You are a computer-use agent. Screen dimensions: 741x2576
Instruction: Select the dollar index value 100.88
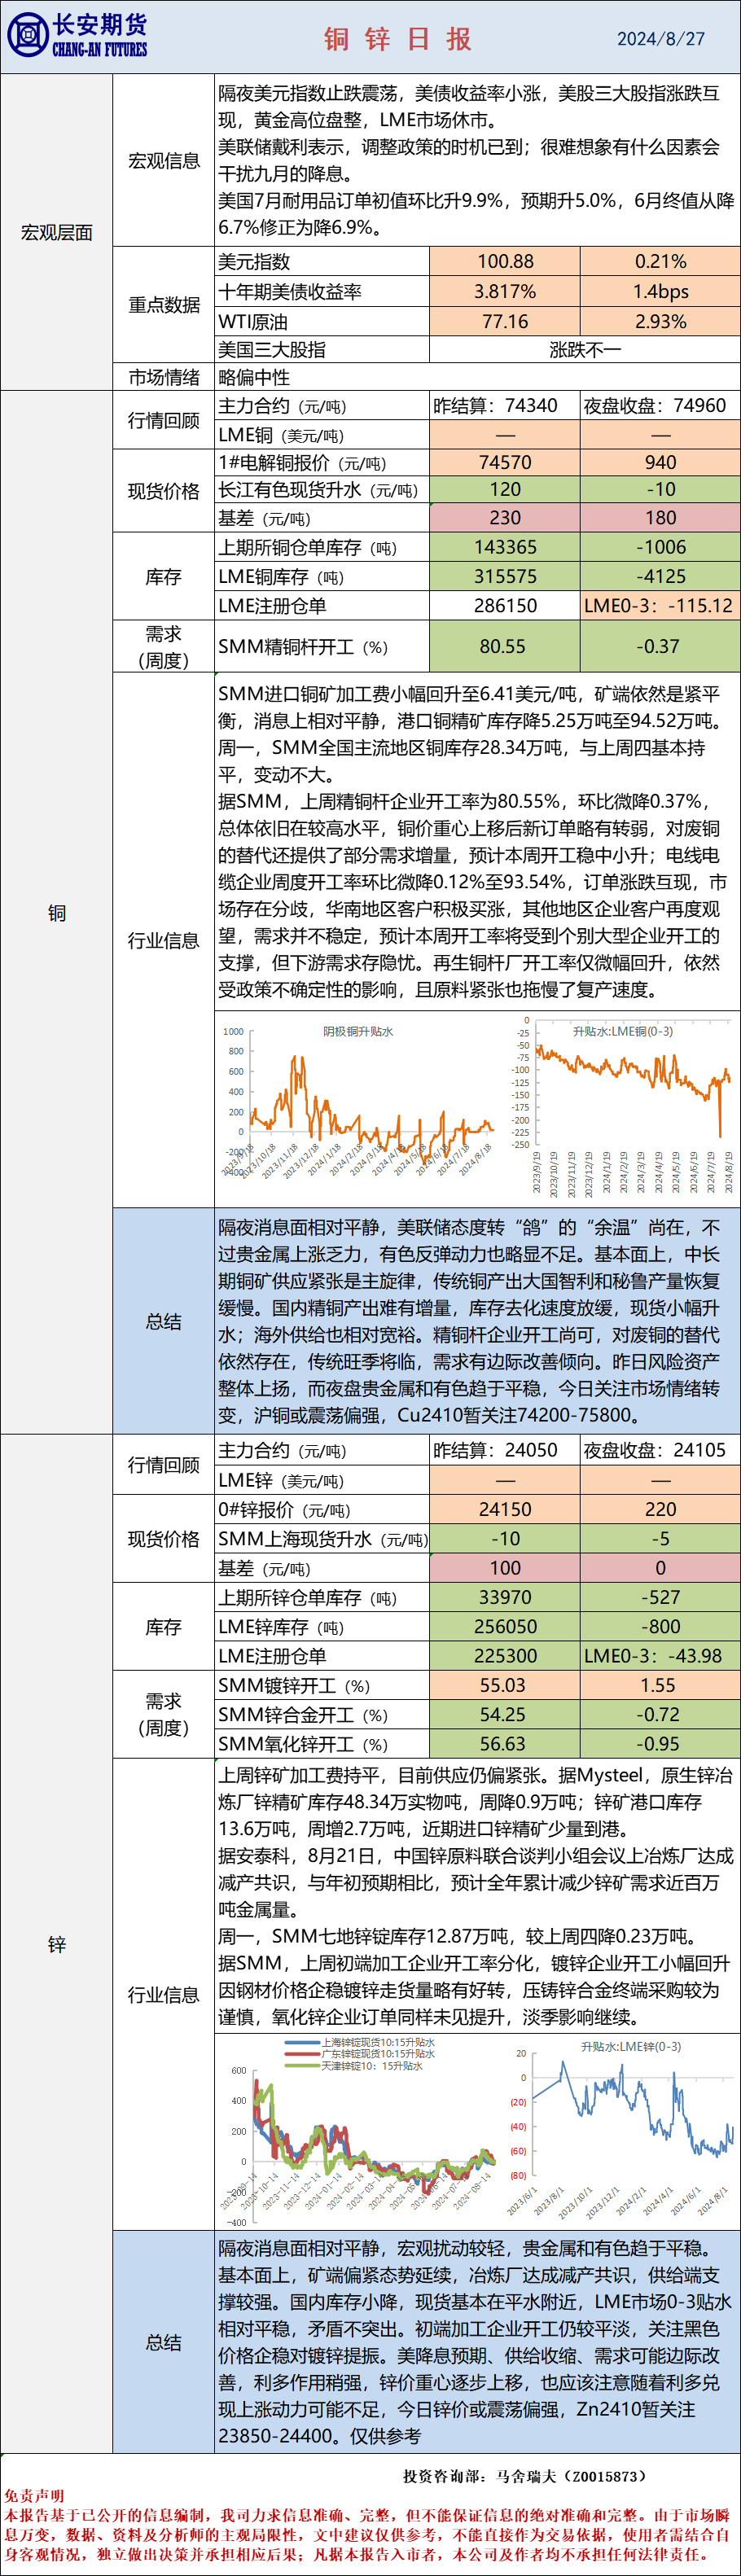(505, 261)
